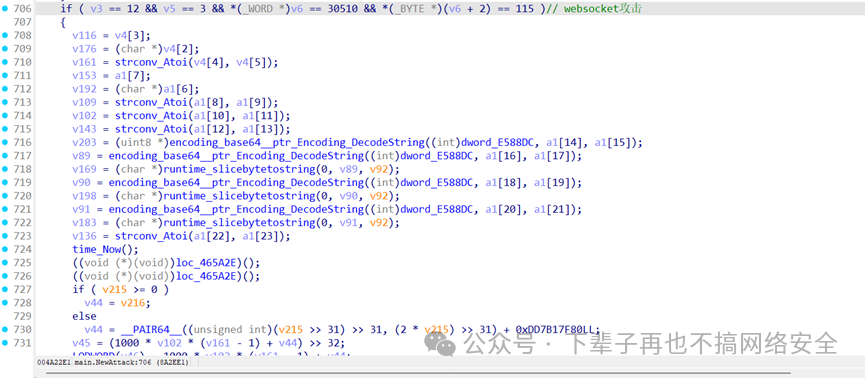Set breakpoint on line 711 dot

click(5, 75)
